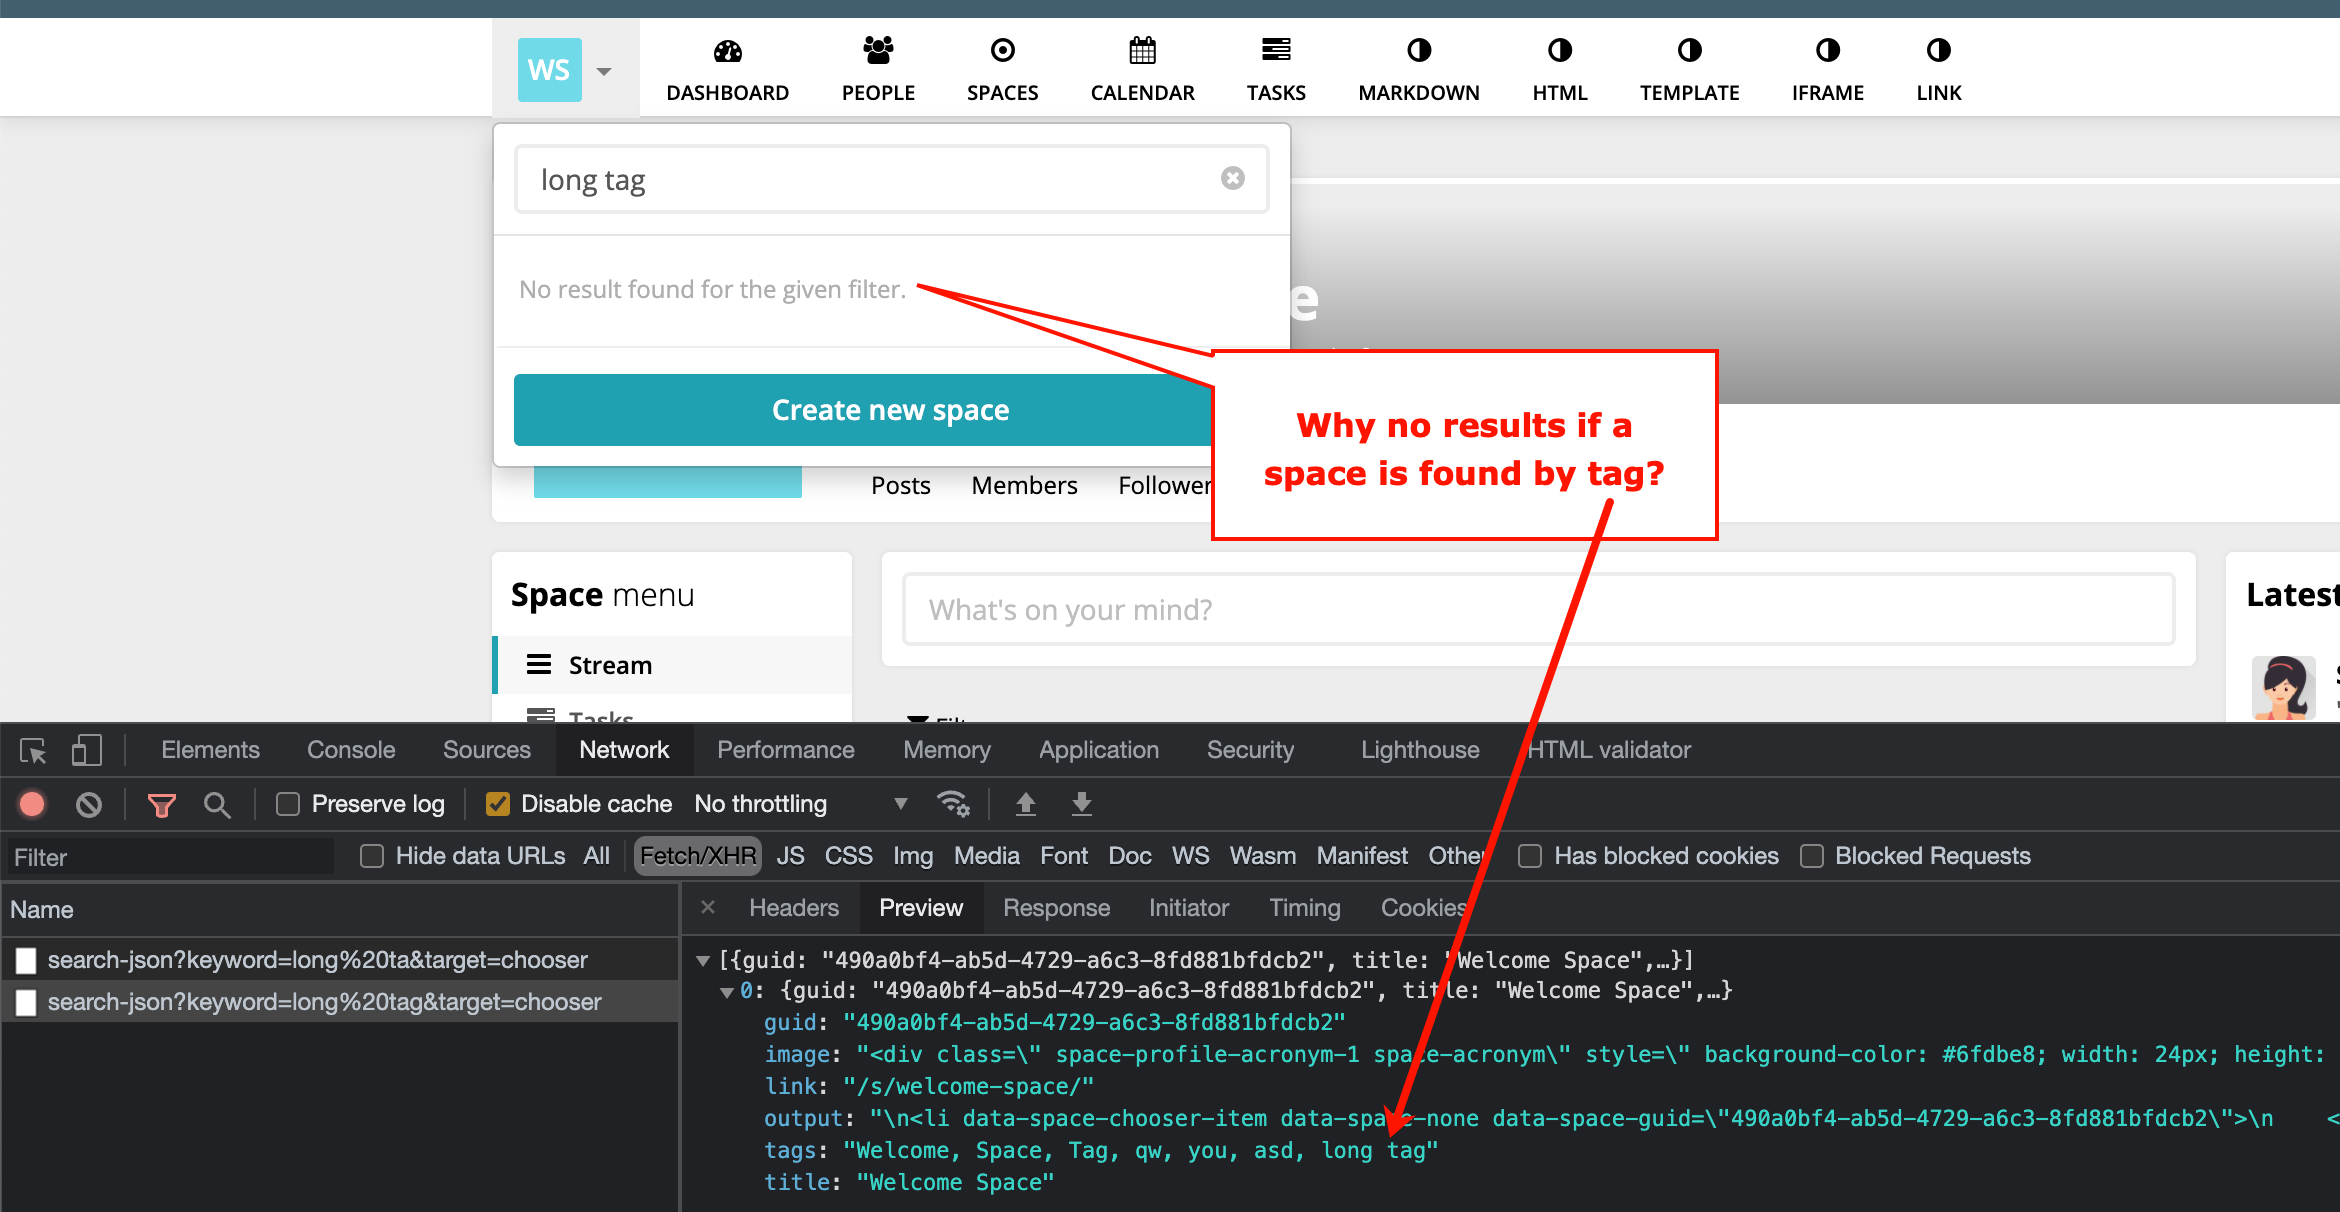Switch to the Console tab
The image size is (2340, 1212).
click(x=350, y=750)
